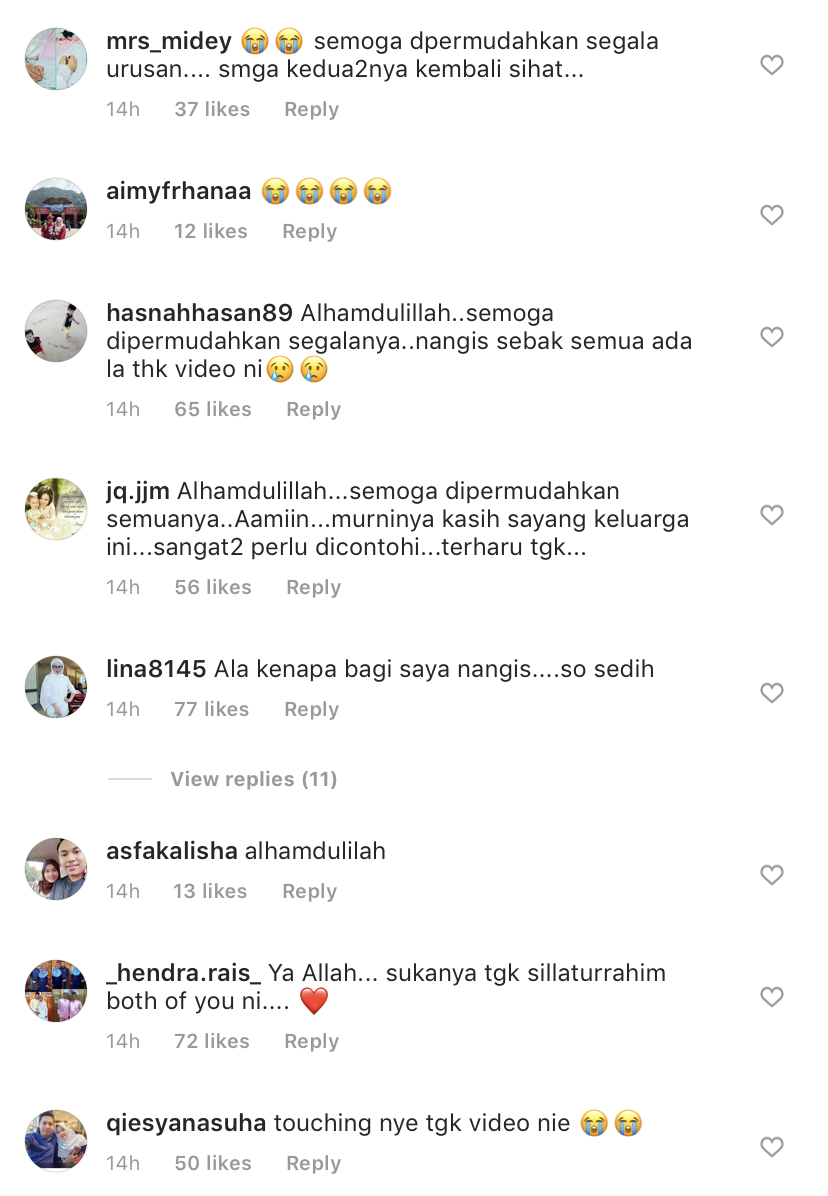Screen dimensions: 828x1196
Task: Expand View replies (11) under lina8145
Action: click(253, 779)
